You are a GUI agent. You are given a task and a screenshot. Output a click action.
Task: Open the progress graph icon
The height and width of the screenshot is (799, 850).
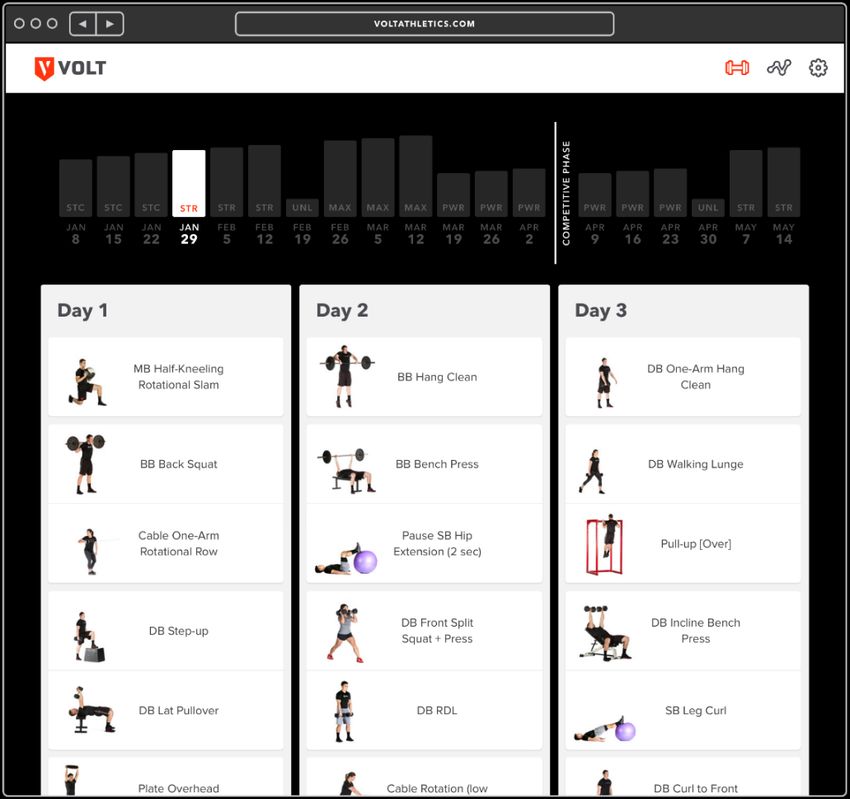point(779,68)
